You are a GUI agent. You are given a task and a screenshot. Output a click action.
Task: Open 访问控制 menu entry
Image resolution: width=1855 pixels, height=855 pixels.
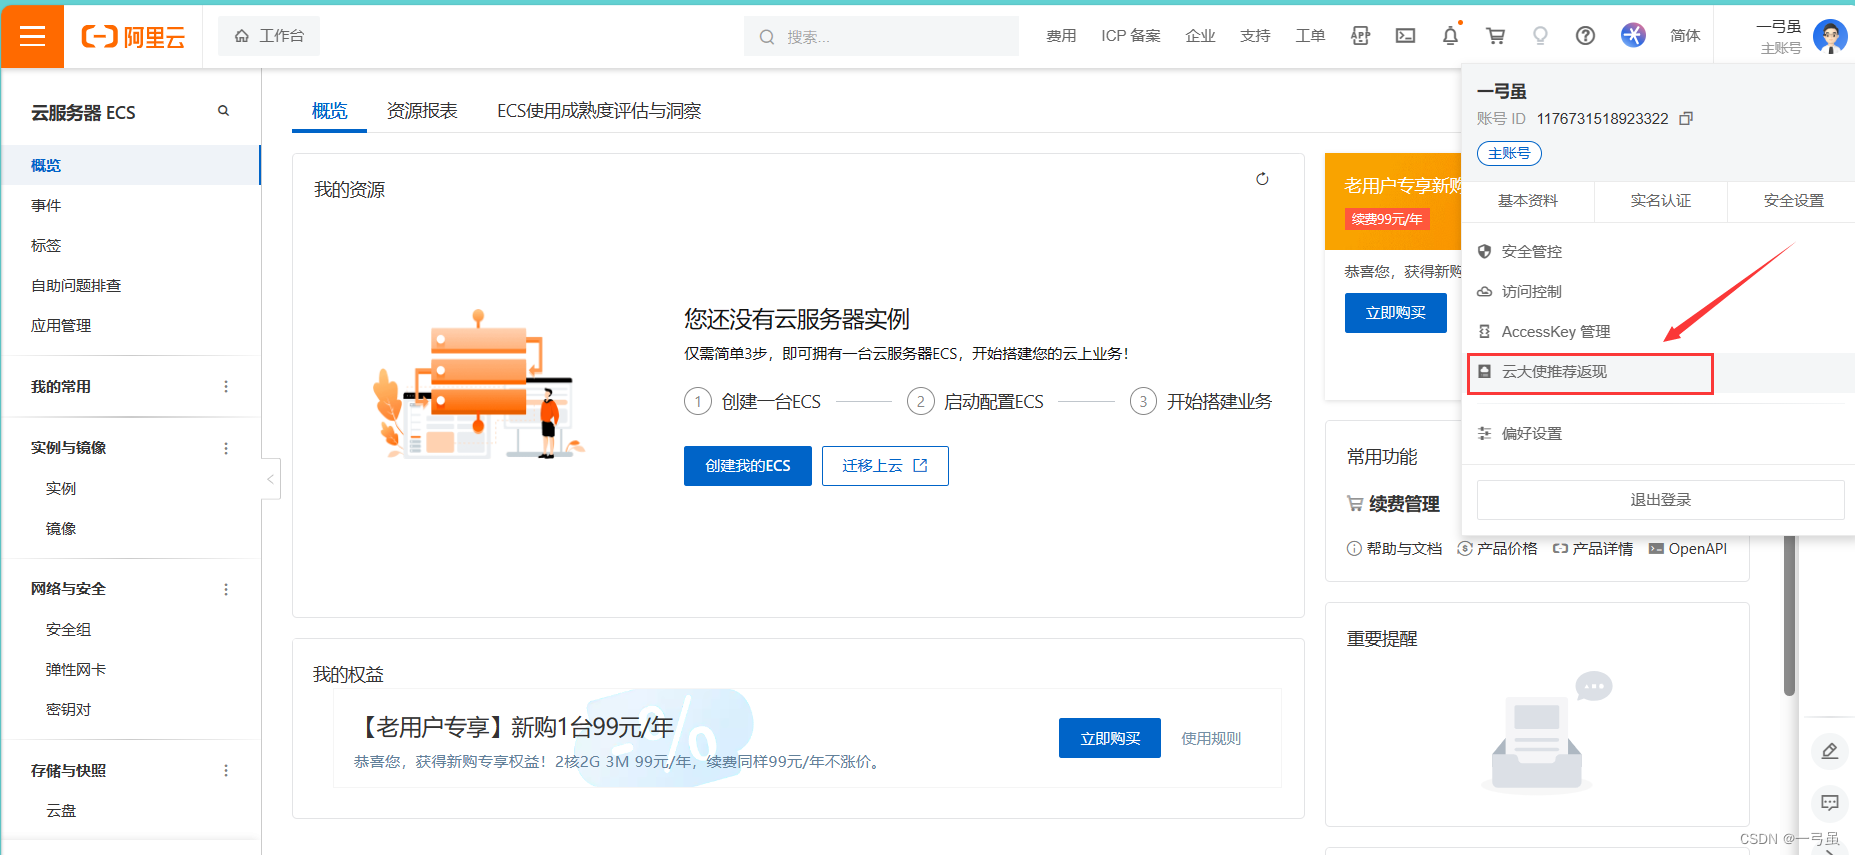[1658, 291]
